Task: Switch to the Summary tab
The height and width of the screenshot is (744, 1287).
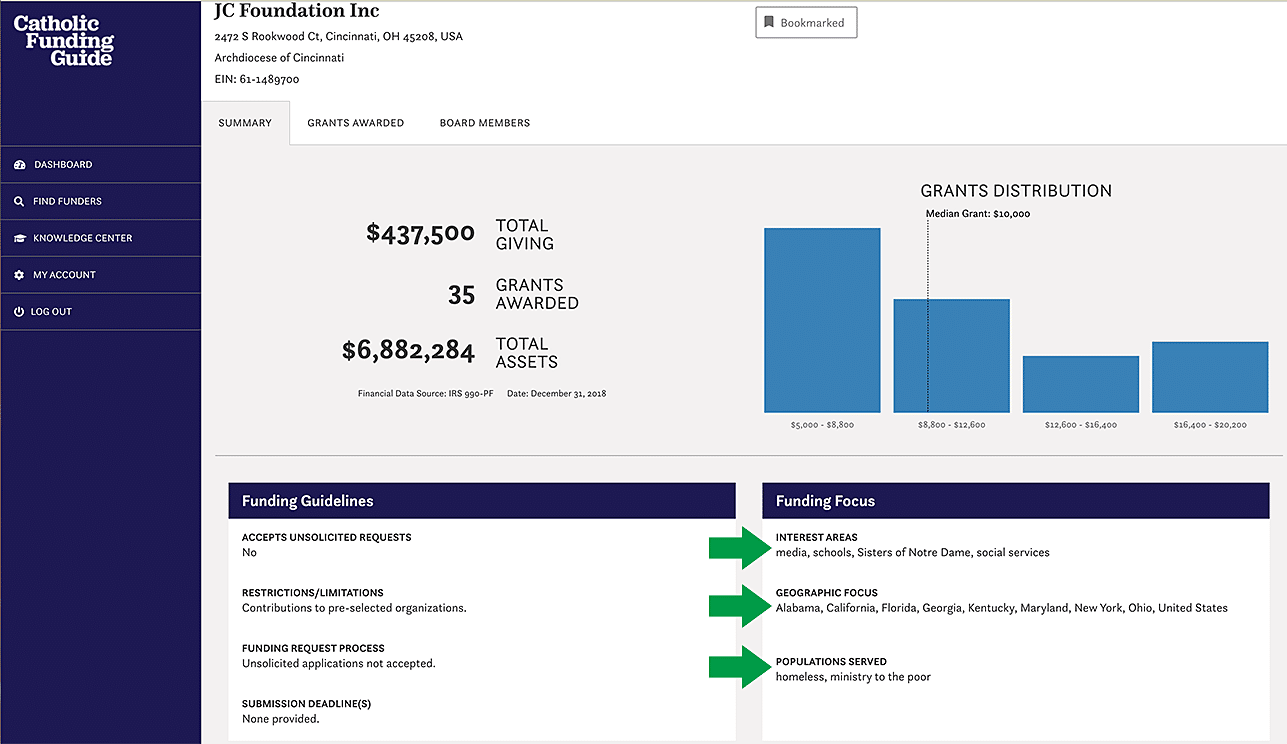Action: point(245,123)
